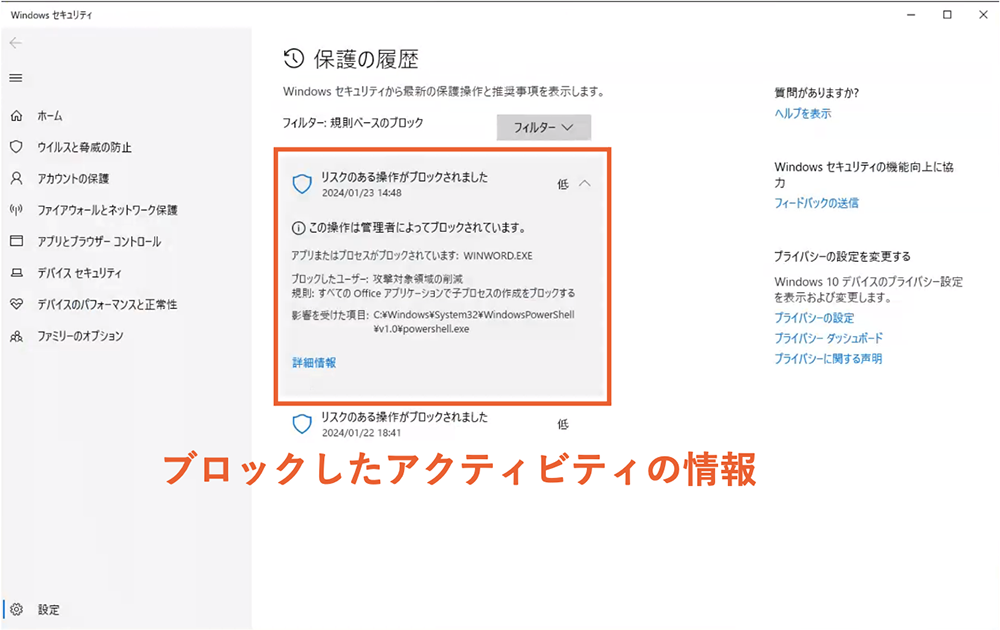Viewport: 1000px width, 630px height.
Task: Click severity 低 on the 18:41 entry
Action: tap(562, 424)
